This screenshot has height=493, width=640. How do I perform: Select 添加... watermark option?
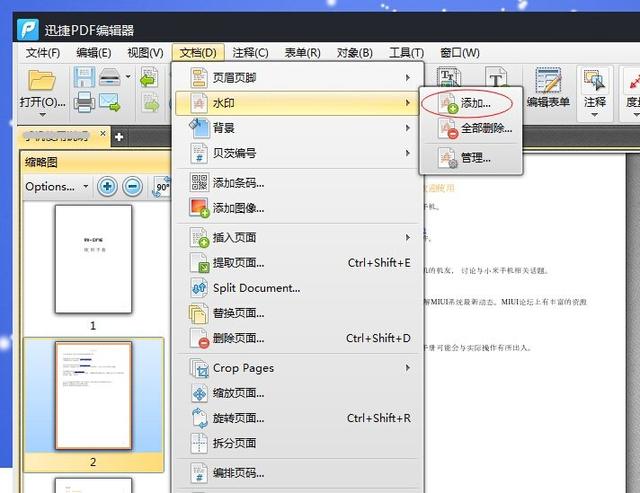471,103
